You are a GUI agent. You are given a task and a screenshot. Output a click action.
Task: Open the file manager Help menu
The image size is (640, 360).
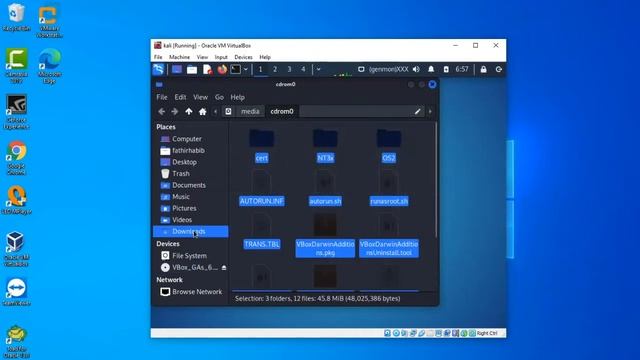(237, 97)
